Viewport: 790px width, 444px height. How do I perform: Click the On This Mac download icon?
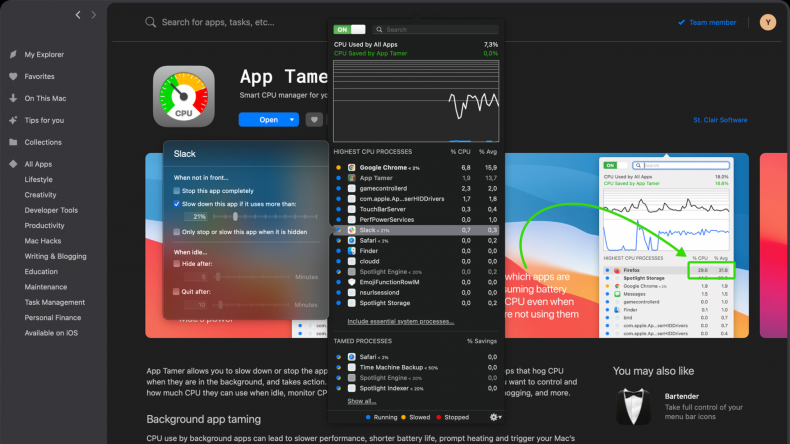click(13, 98)
